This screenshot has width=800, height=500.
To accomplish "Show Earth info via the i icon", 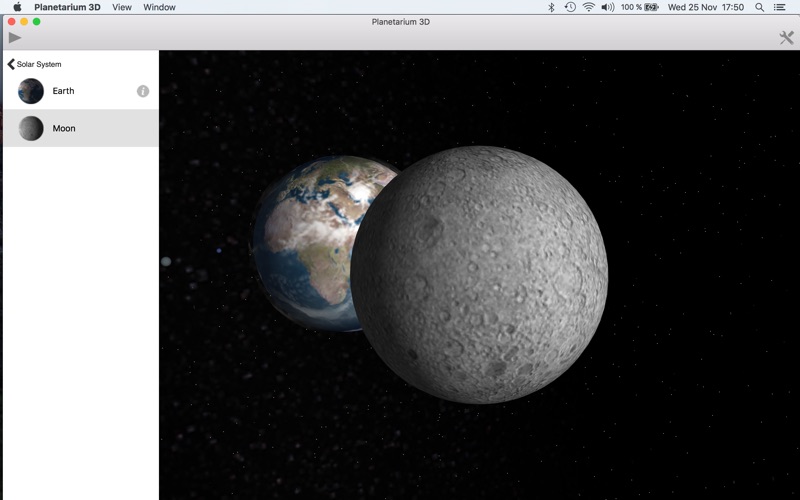I will point(143,91).
